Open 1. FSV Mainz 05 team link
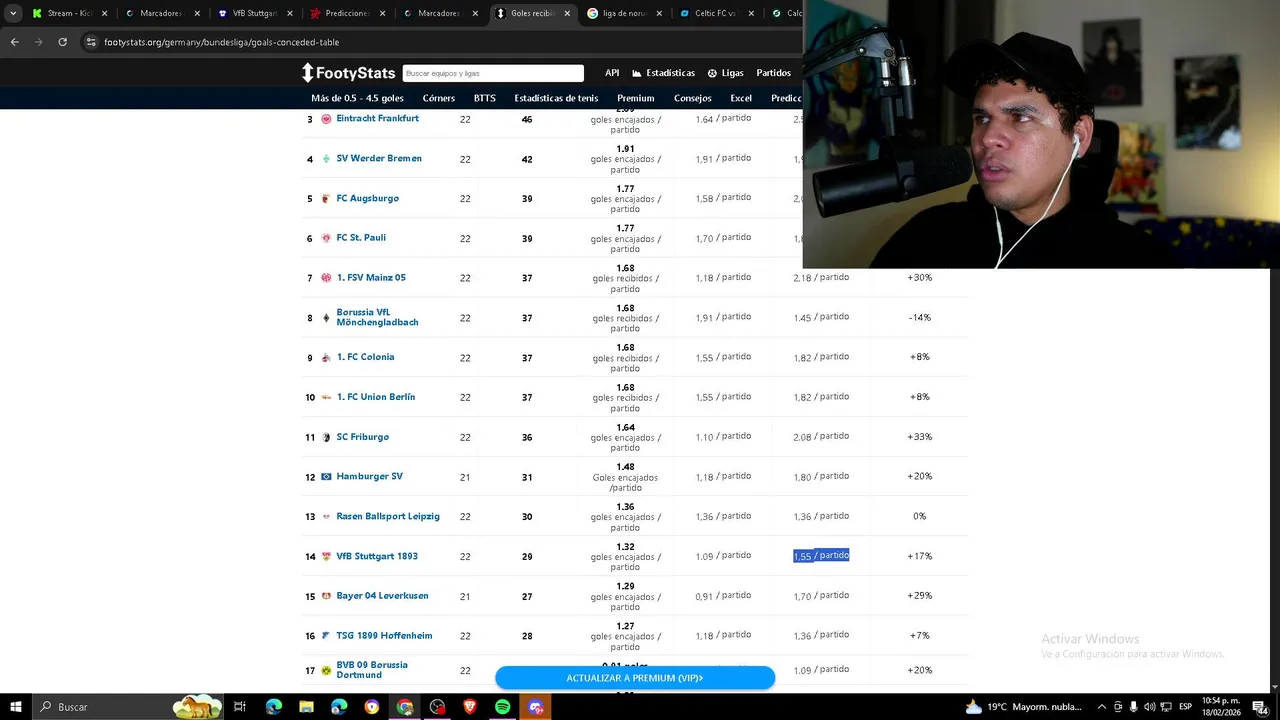 click(x=371, y=277)
